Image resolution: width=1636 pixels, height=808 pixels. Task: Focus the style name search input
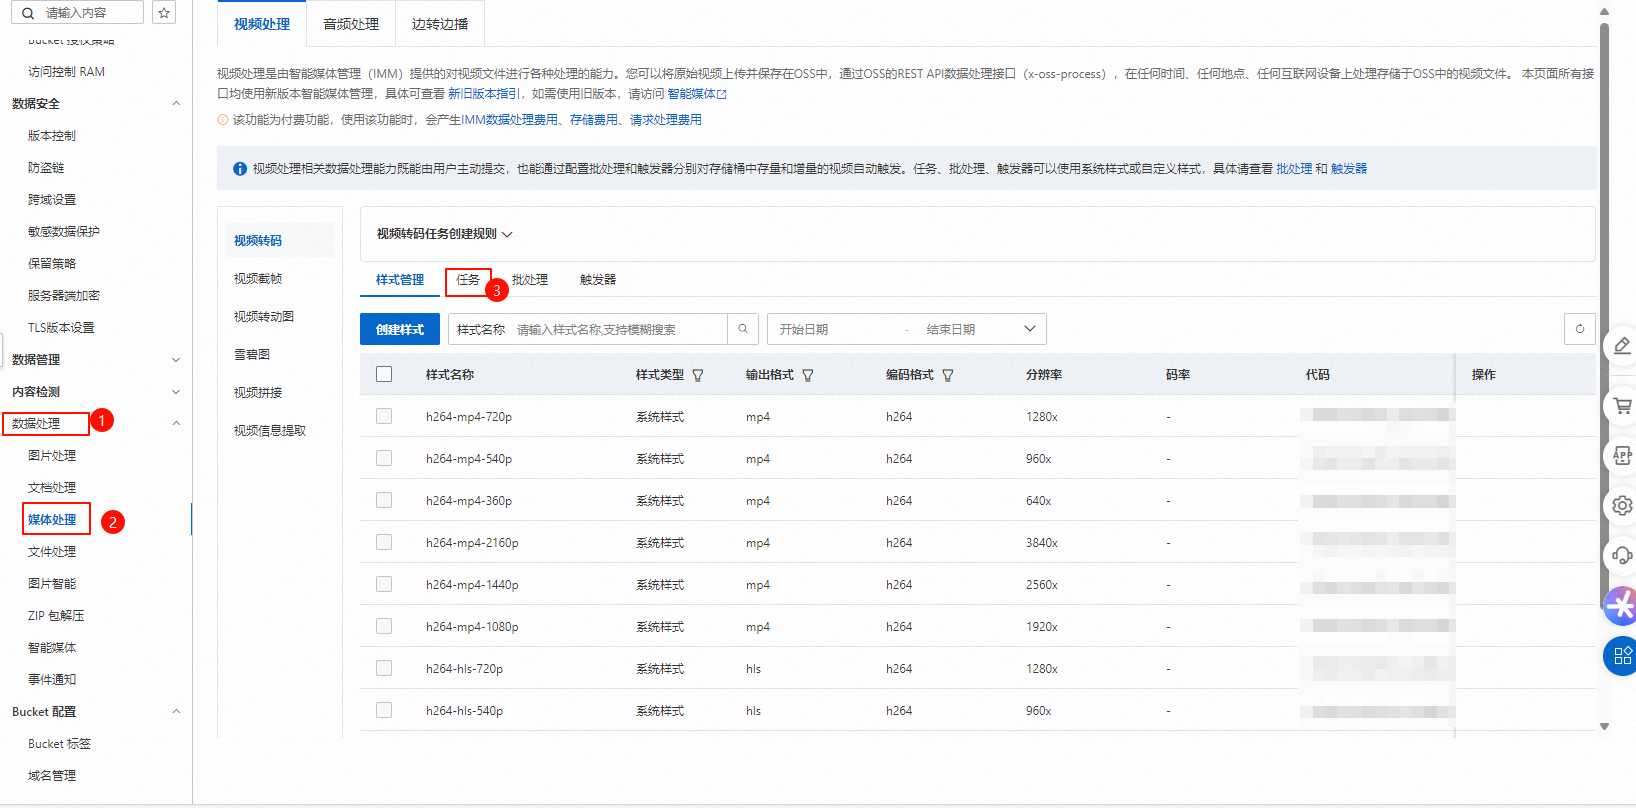click(618, 329)
